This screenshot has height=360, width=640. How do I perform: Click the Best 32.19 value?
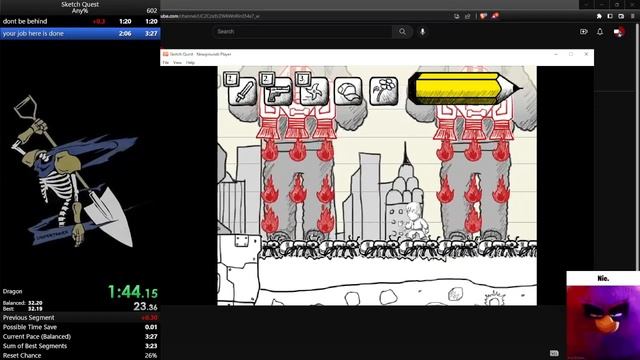coord(35,309)
